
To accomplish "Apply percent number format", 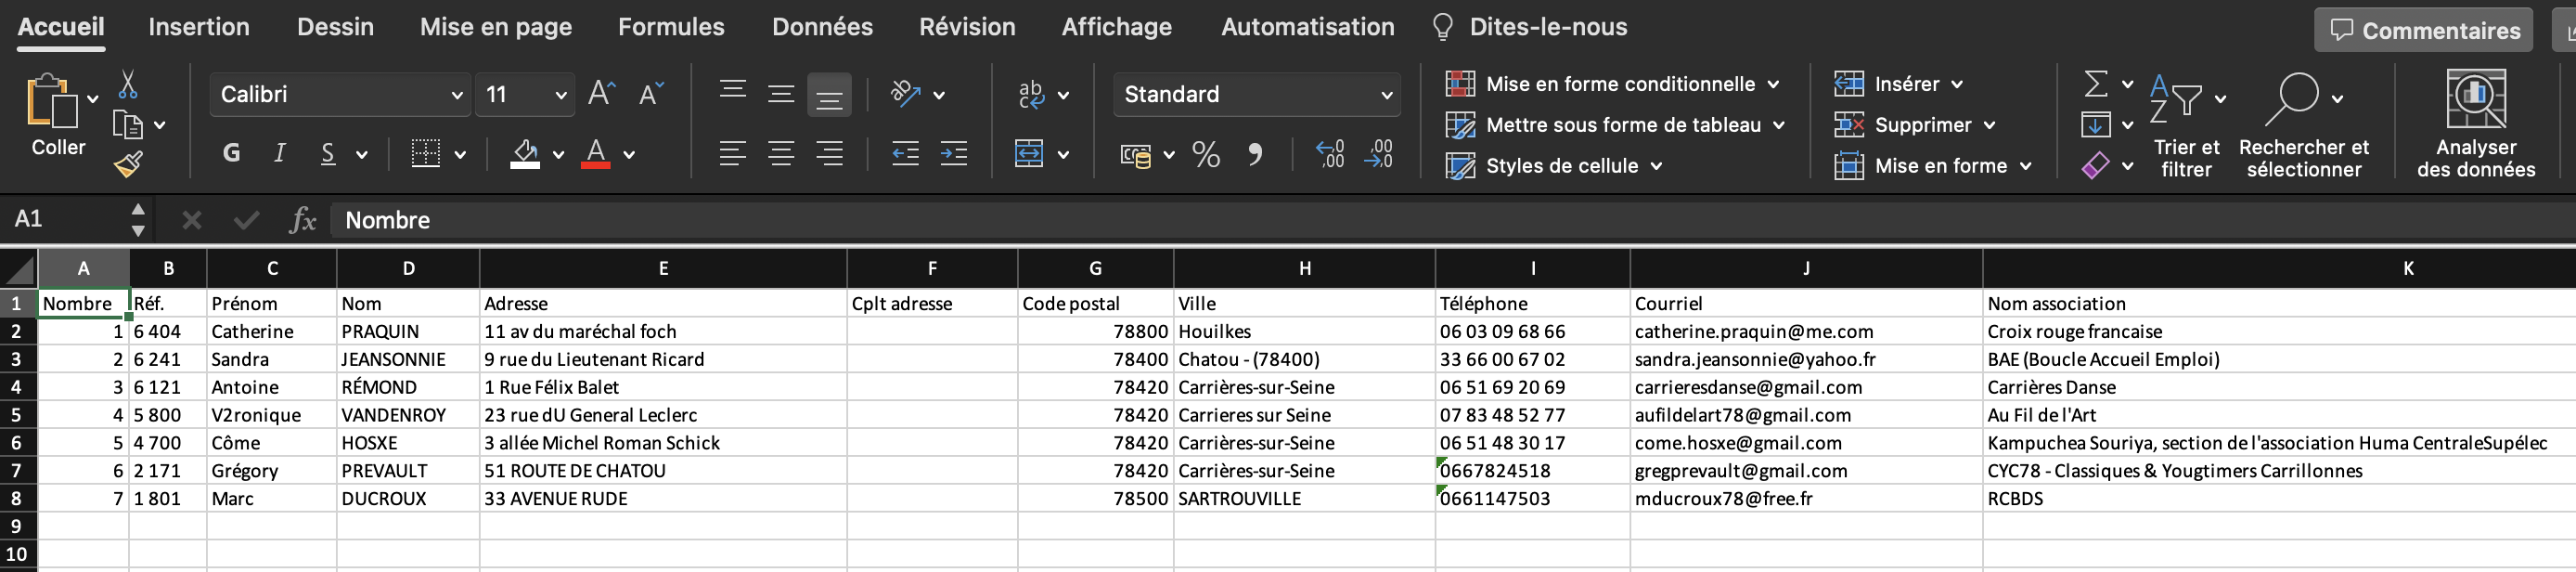I will click(1206, 154).
